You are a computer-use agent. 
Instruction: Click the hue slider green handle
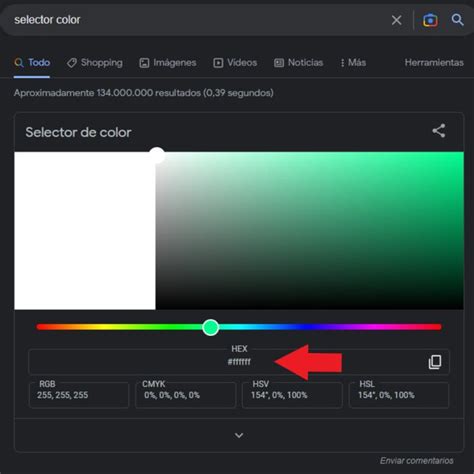(210, 327)
